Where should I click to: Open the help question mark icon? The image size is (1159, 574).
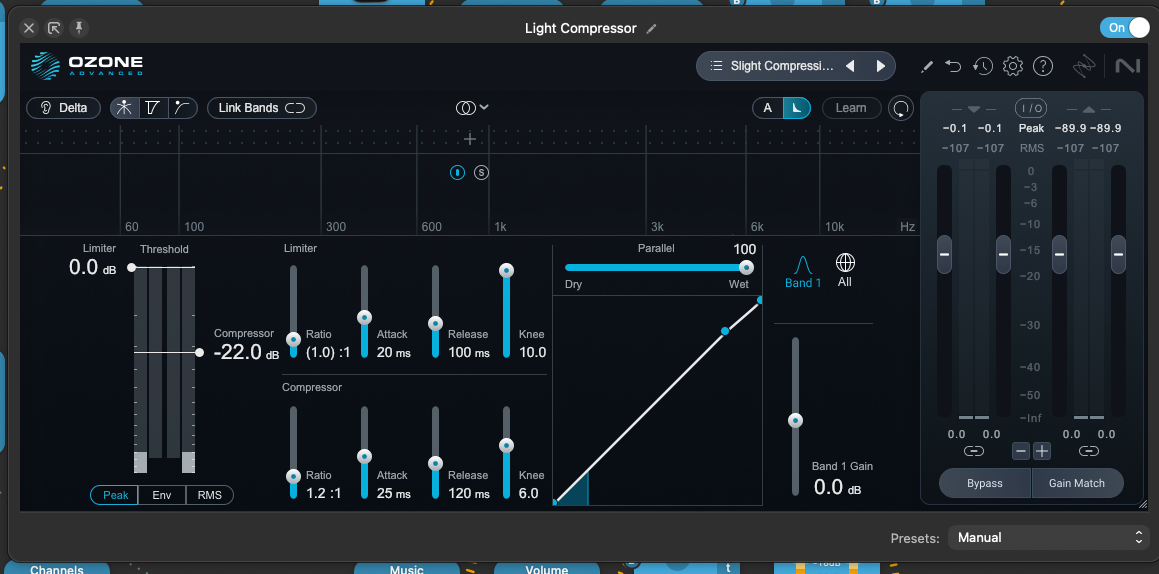[x=1042, y=66]
